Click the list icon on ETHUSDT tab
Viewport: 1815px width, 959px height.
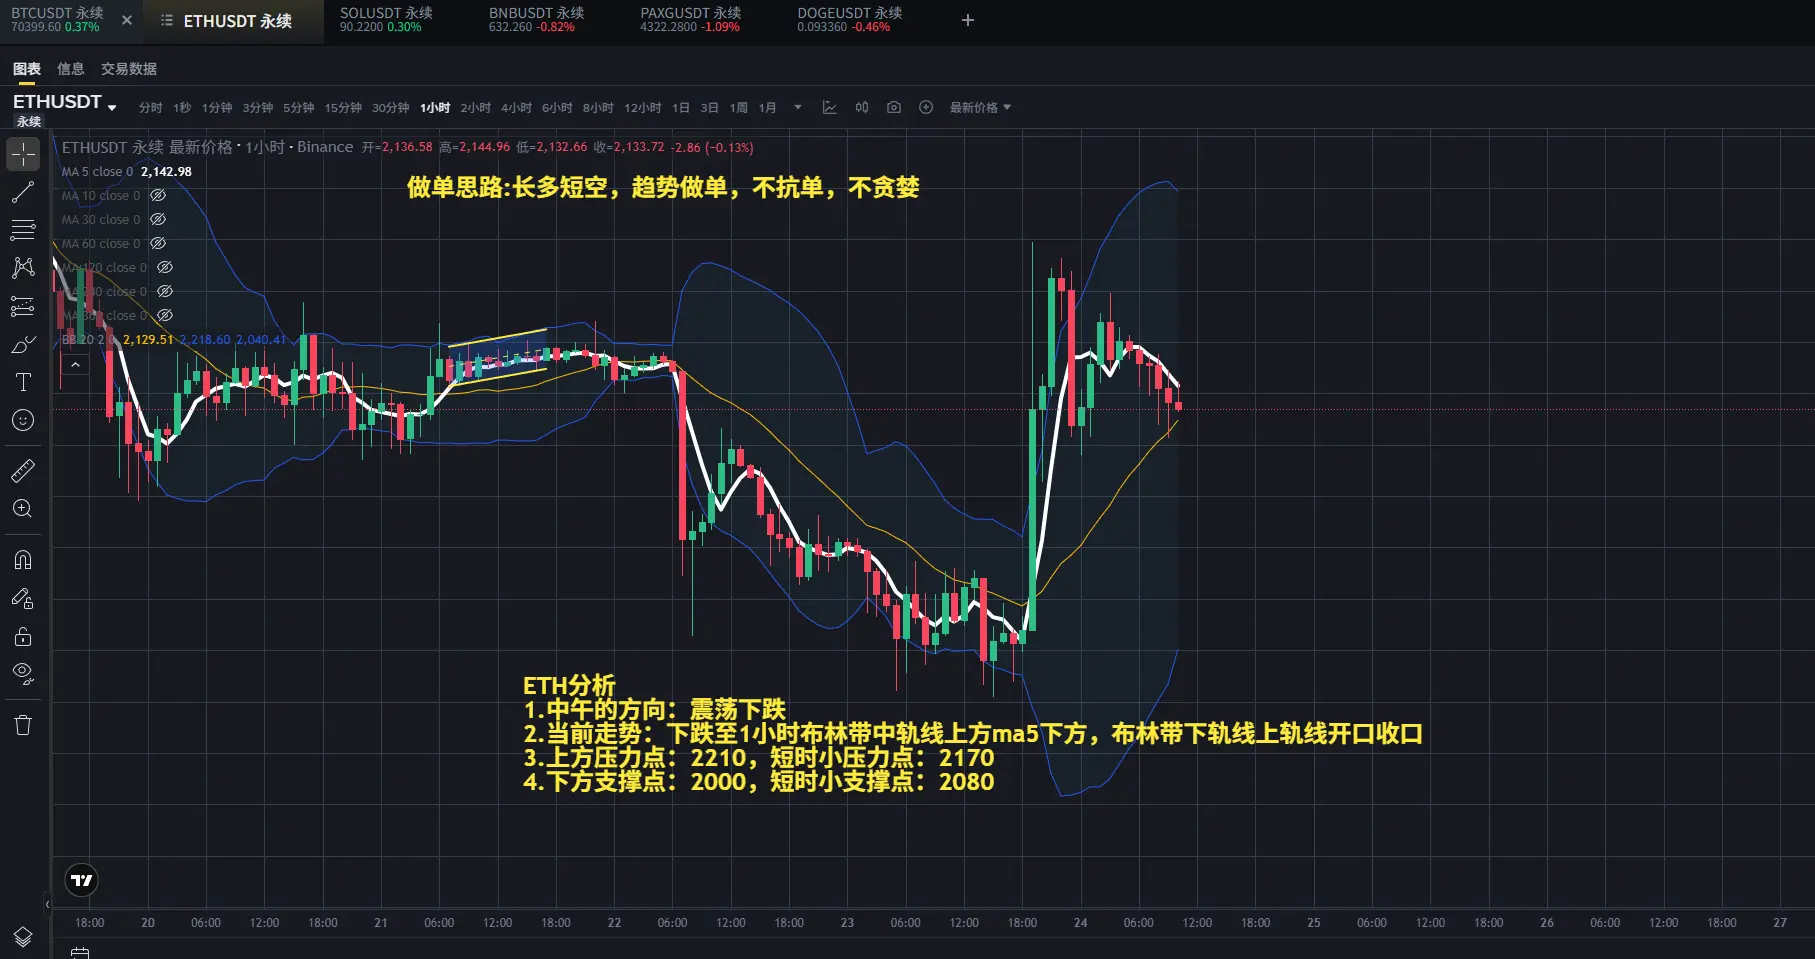pyautogui.click(x=167, y=20)
